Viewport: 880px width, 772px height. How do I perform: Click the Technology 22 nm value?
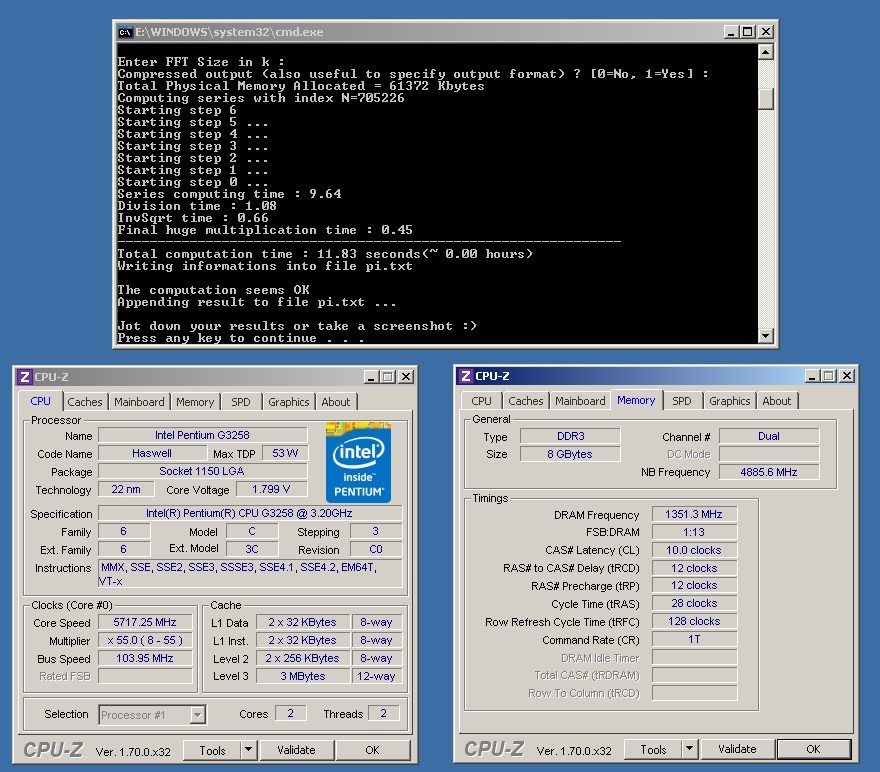coord(126,489)
